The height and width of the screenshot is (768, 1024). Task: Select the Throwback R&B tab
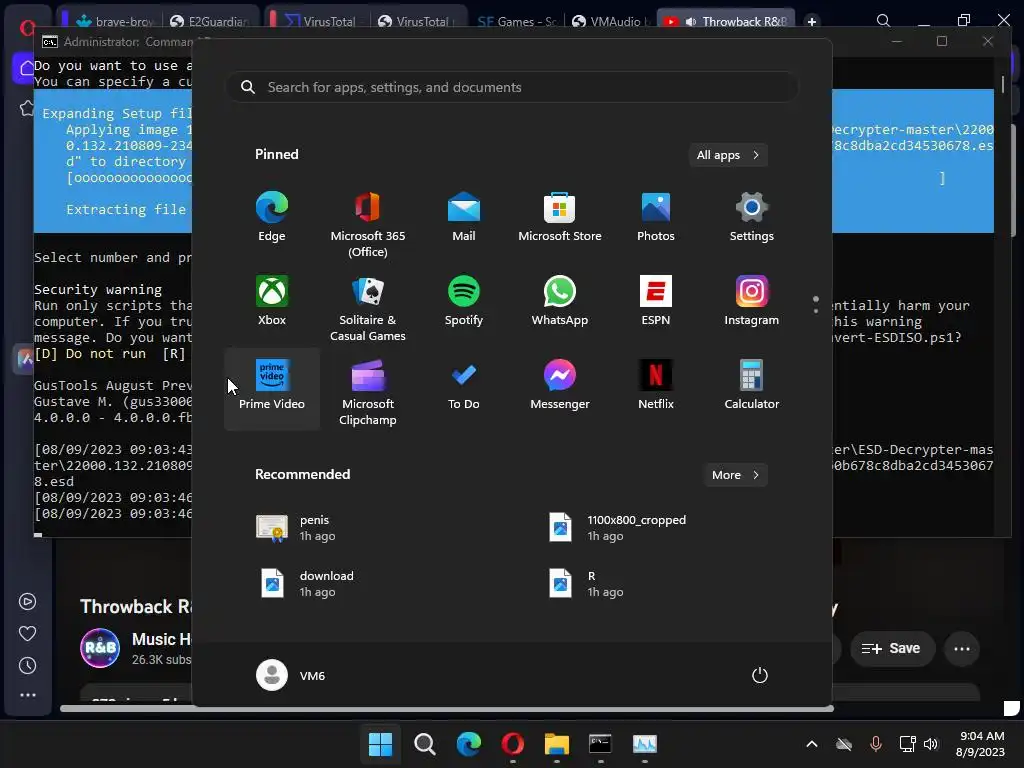(726, 22)
